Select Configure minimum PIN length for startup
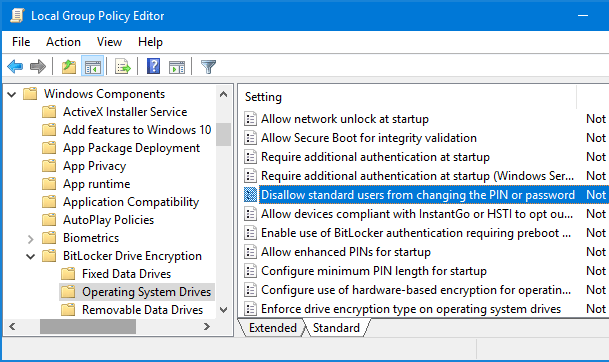 (x=374, y=271)
